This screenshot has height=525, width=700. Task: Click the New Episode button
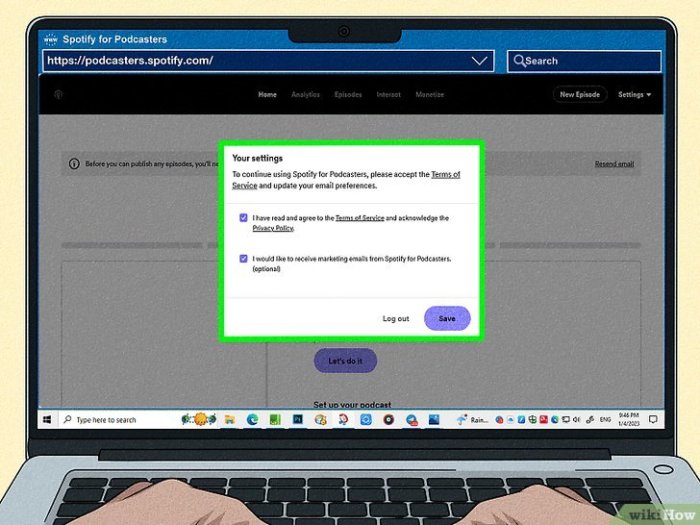(580, 95)
